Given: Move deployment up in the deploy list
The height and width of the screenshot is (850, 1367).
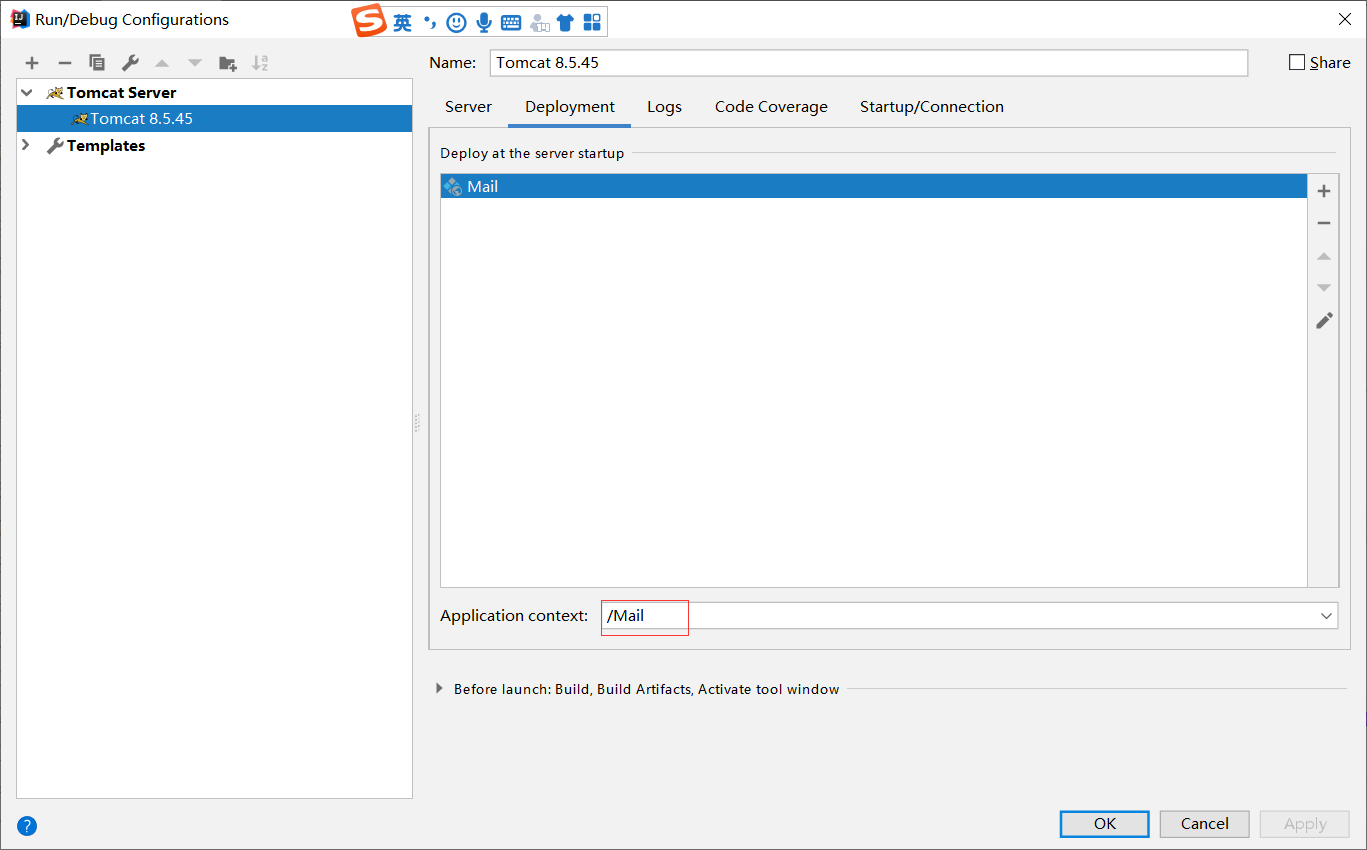Looking at the screenshot, I should coord(1324,256).
